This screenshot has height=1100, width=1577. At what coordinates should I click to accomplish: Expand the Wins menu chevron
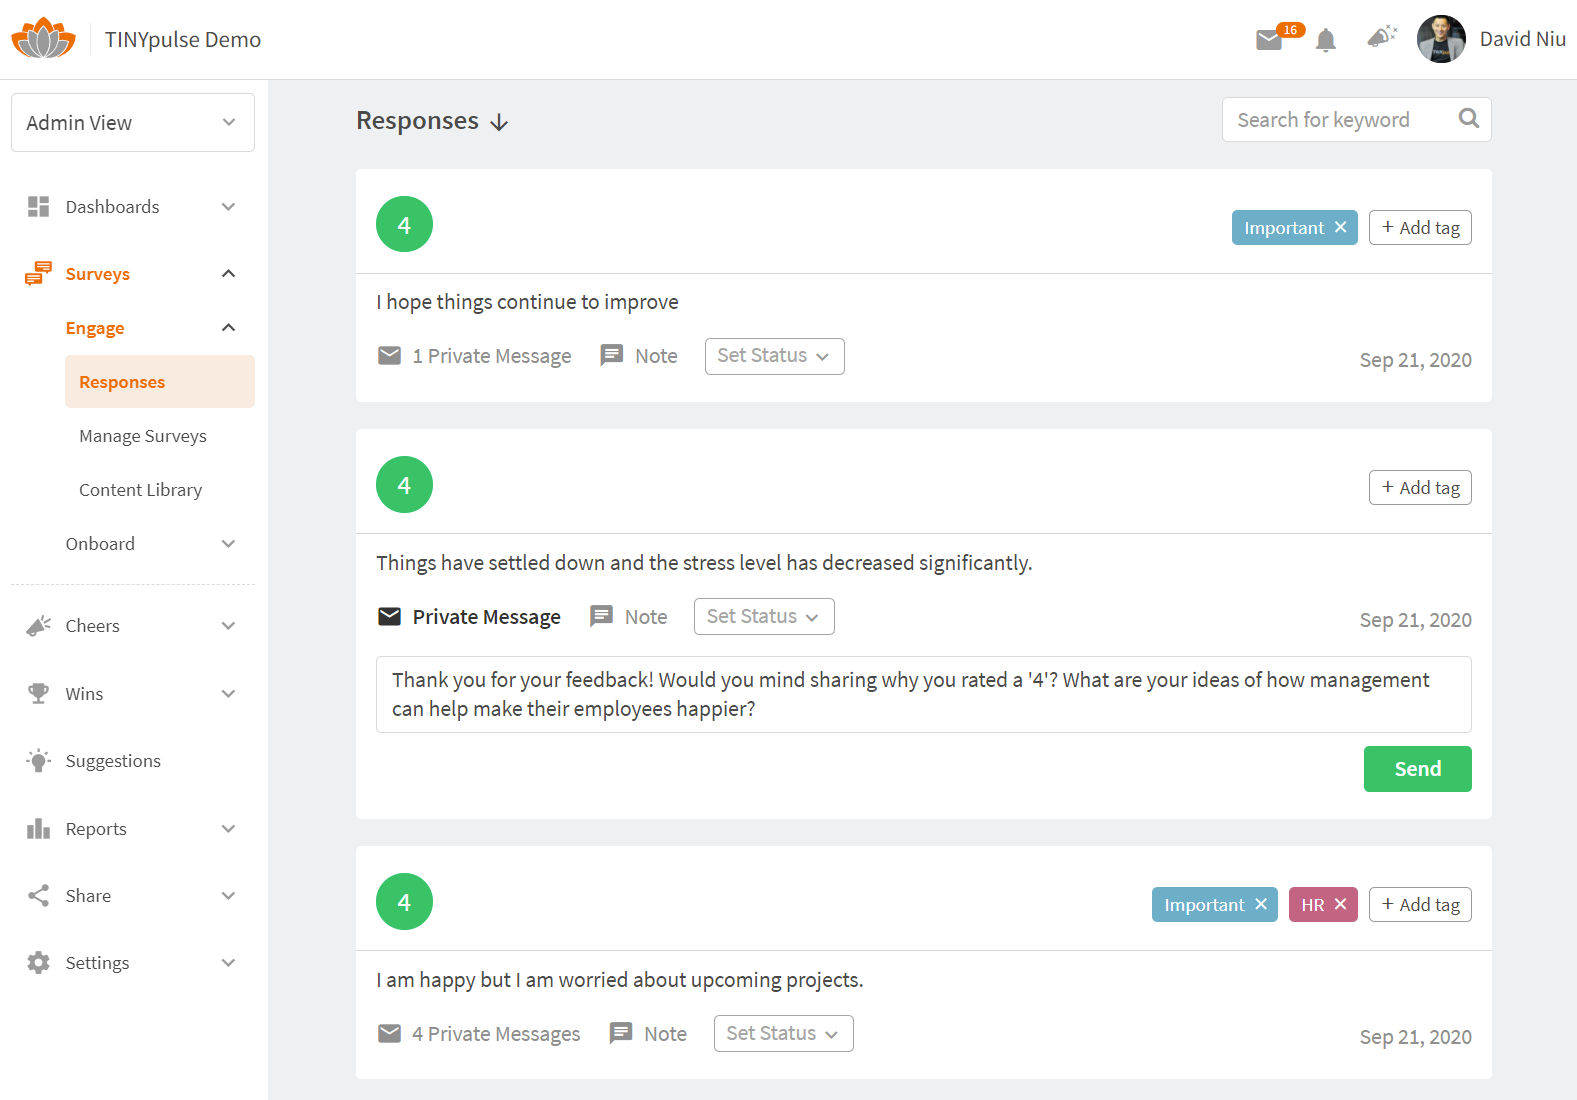tap(228, 693)
